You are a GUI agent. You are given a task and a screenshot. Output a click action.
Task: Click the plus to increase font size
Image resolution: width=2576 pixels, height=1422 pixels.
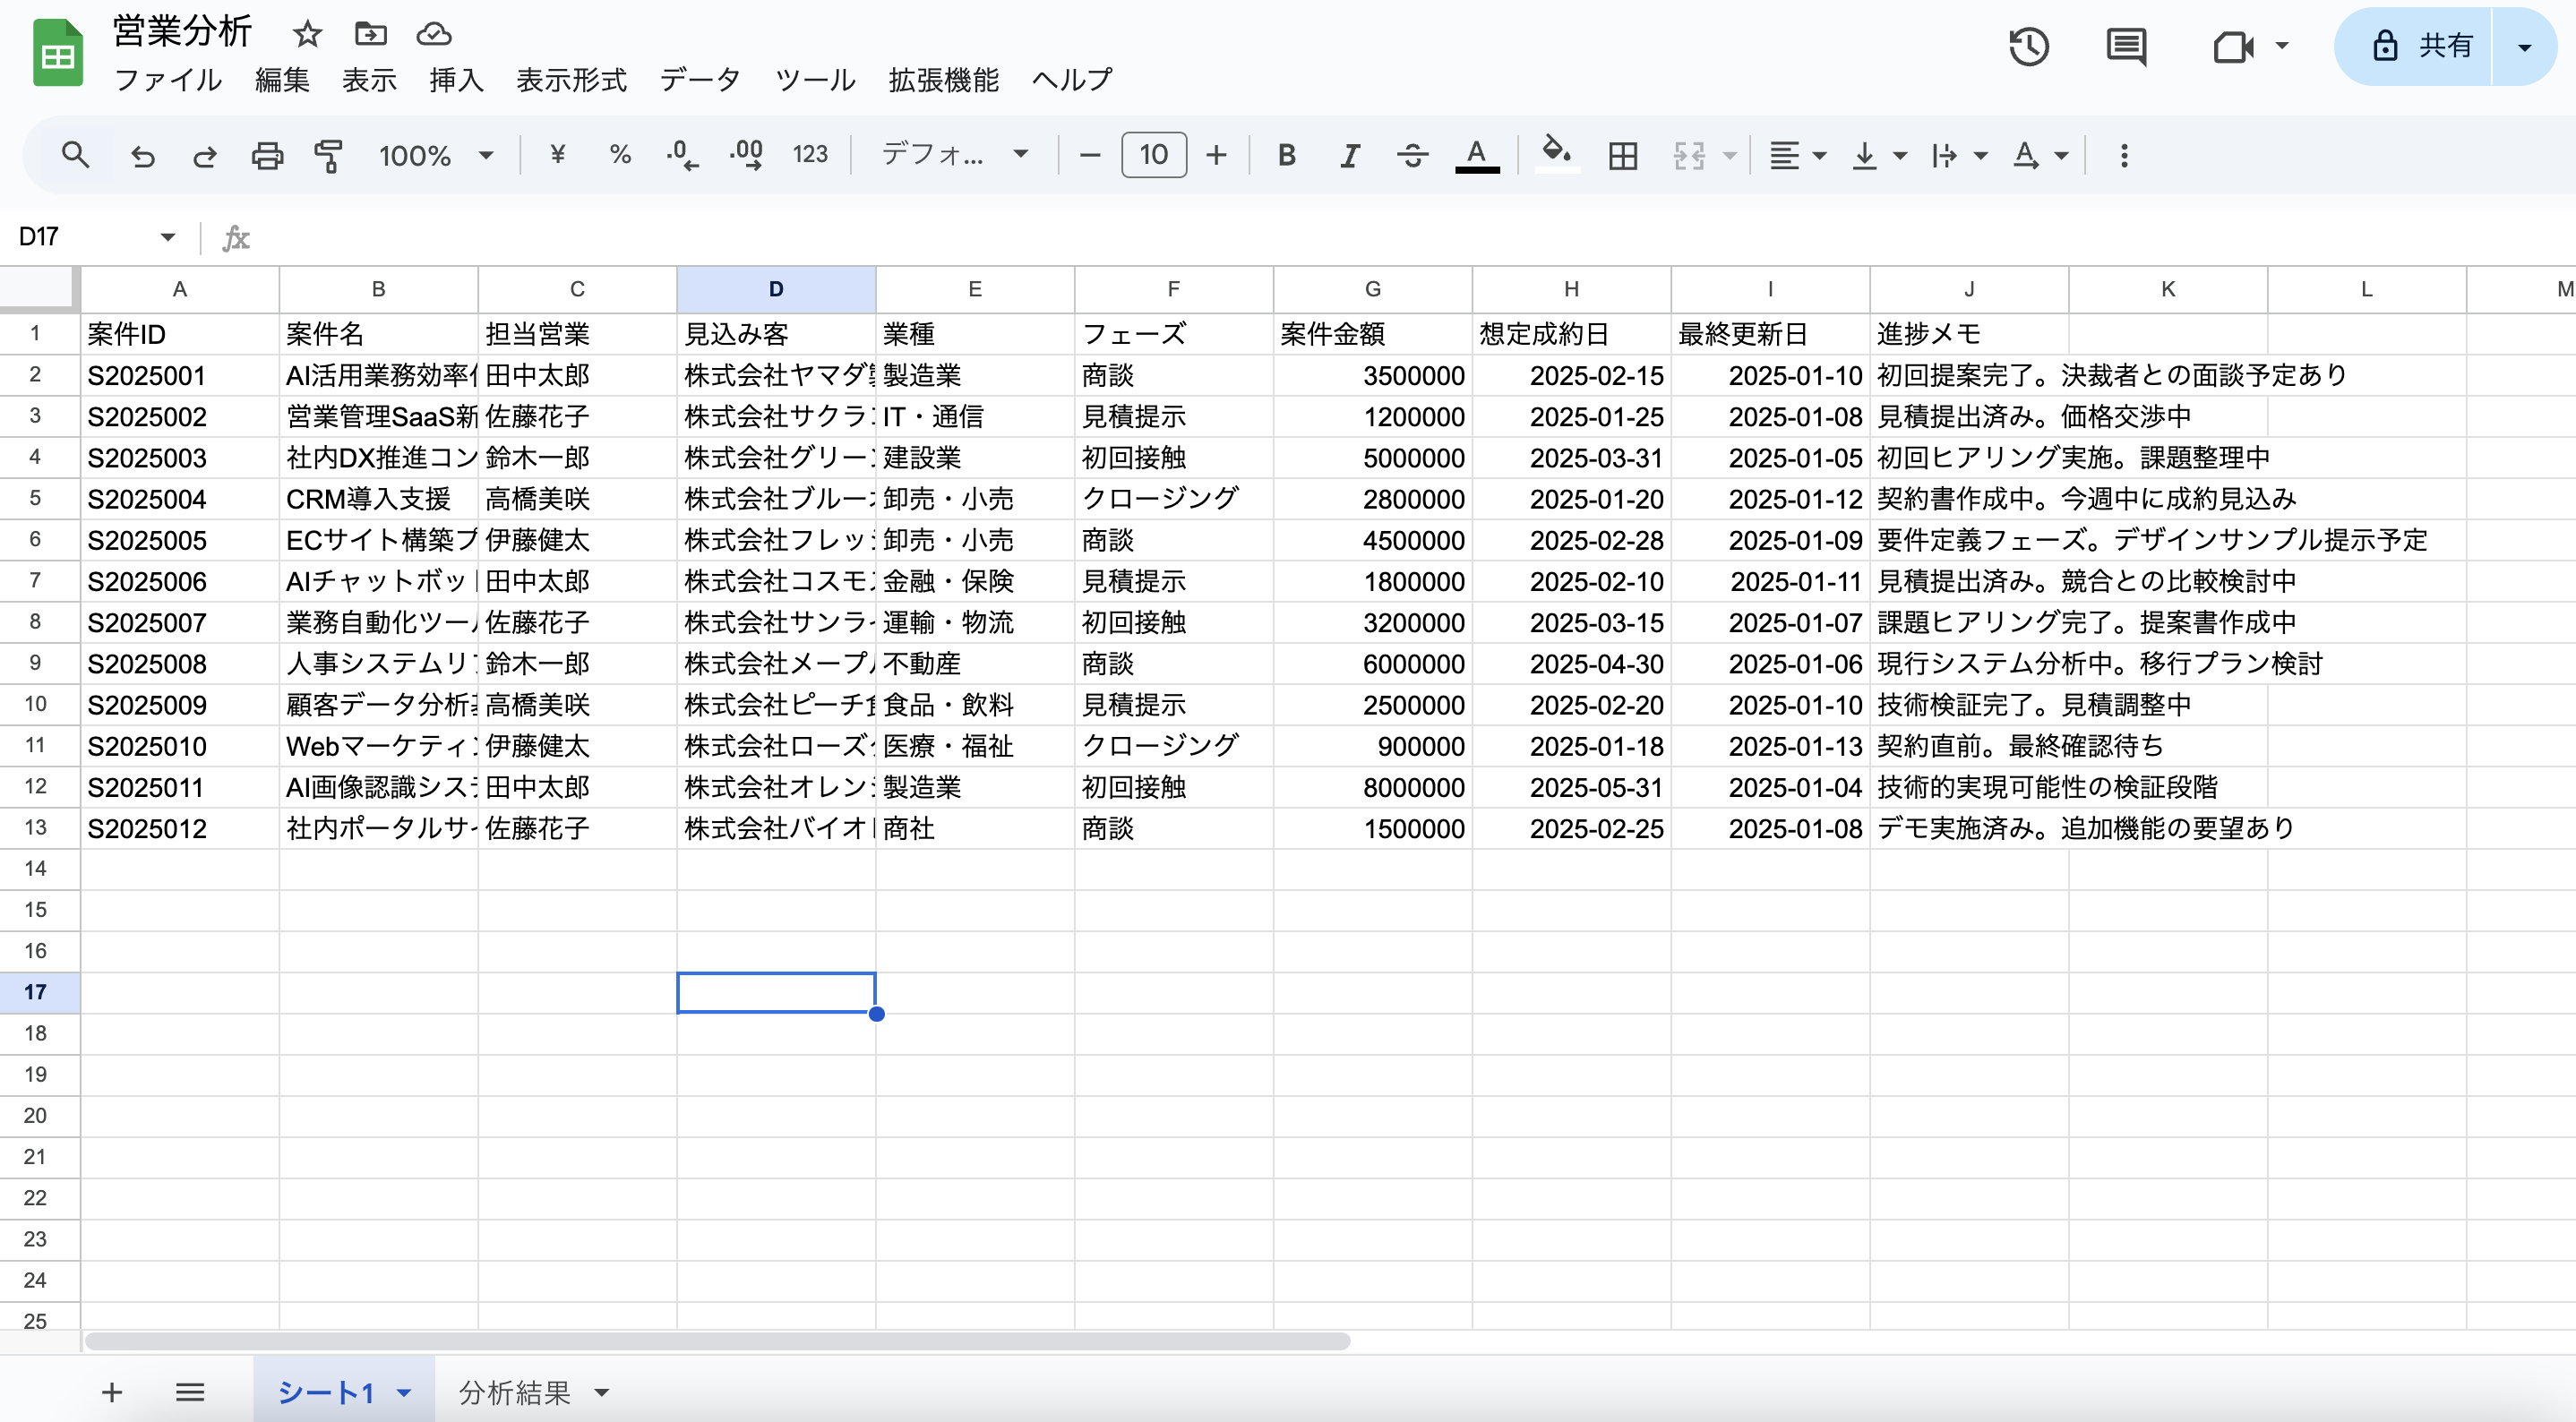pyautogui.click(x=1216, y=155)
